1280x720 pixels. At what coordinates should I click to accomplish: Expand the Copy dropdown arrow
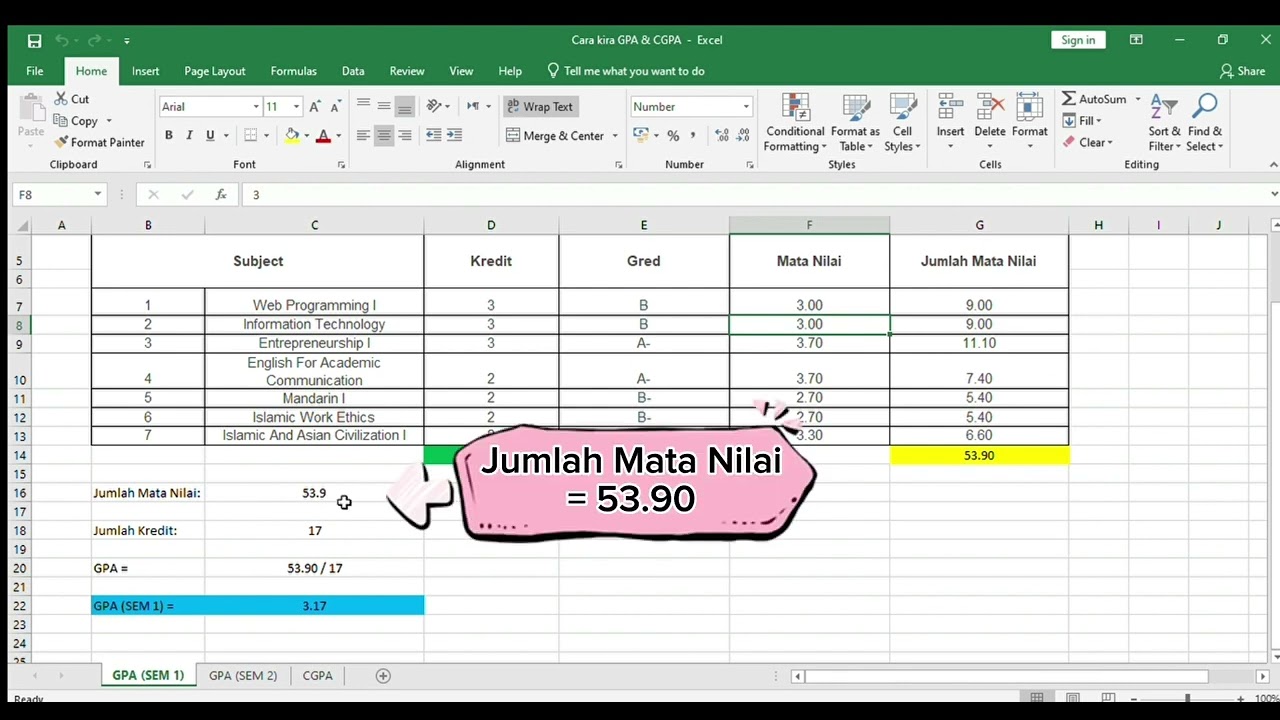click(x=107, y=121)
